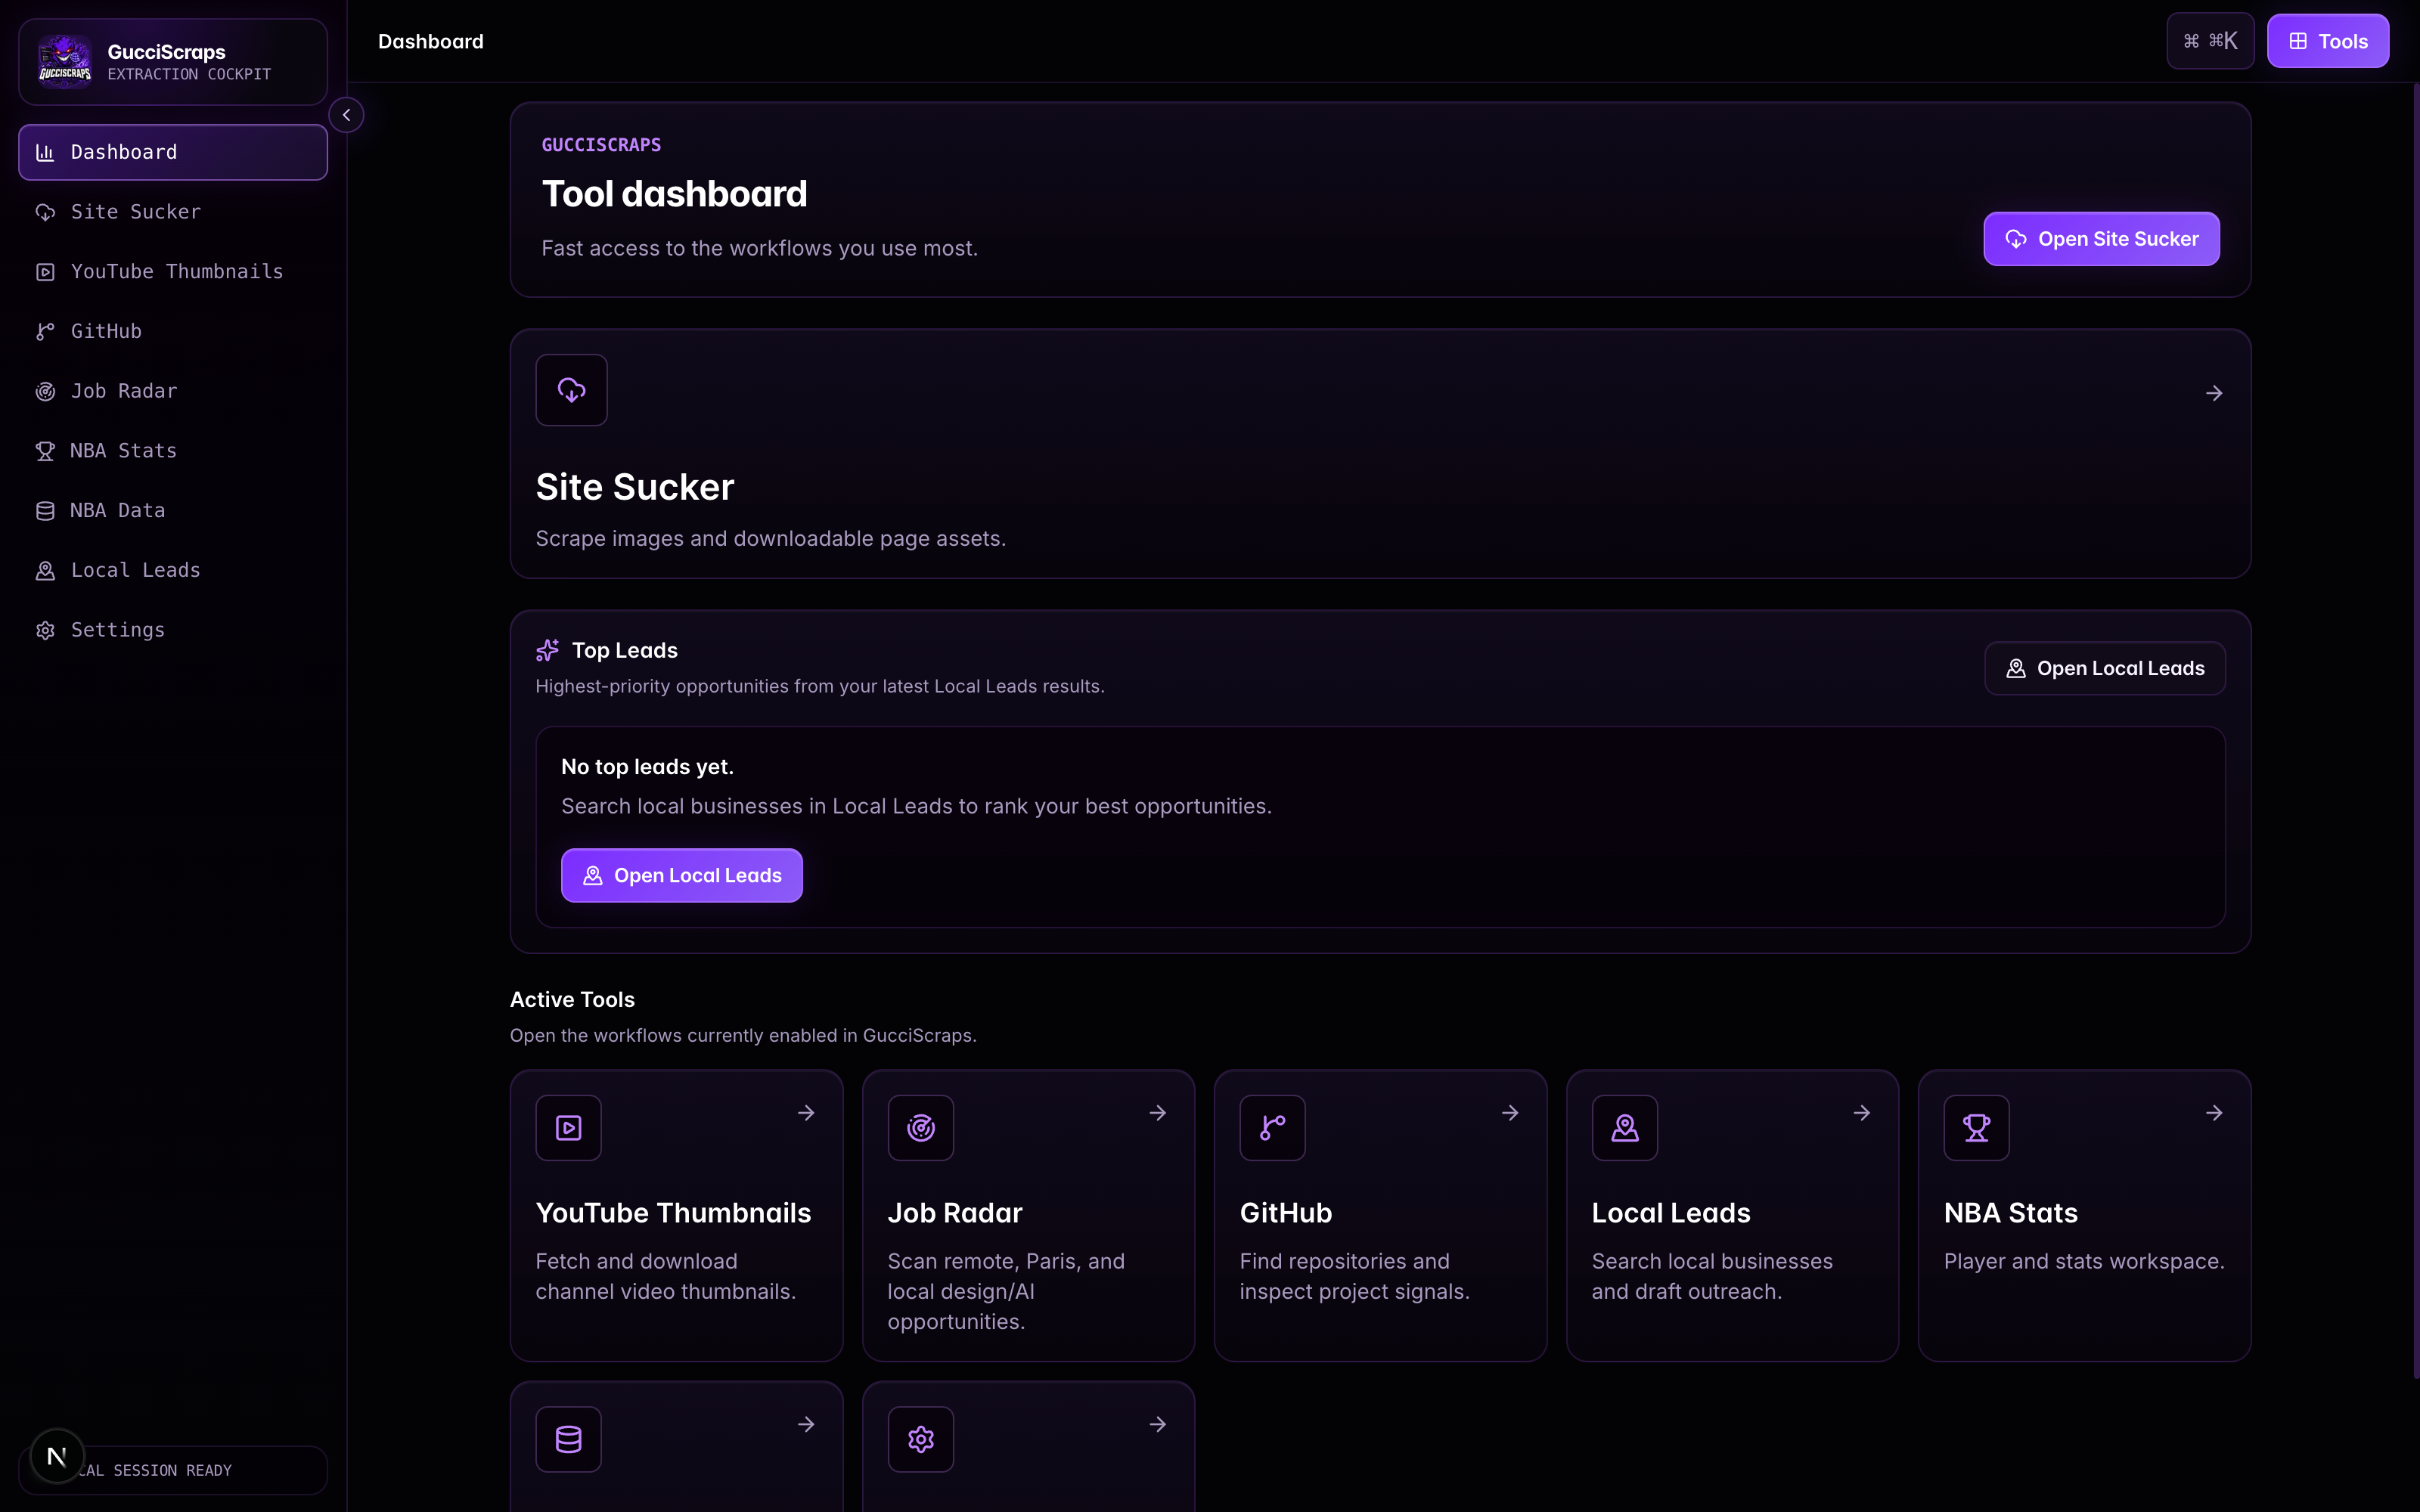The image size is (2420, 1512).
Task: Collapse the sidebar with the chevron button
Action: [346, 115]
